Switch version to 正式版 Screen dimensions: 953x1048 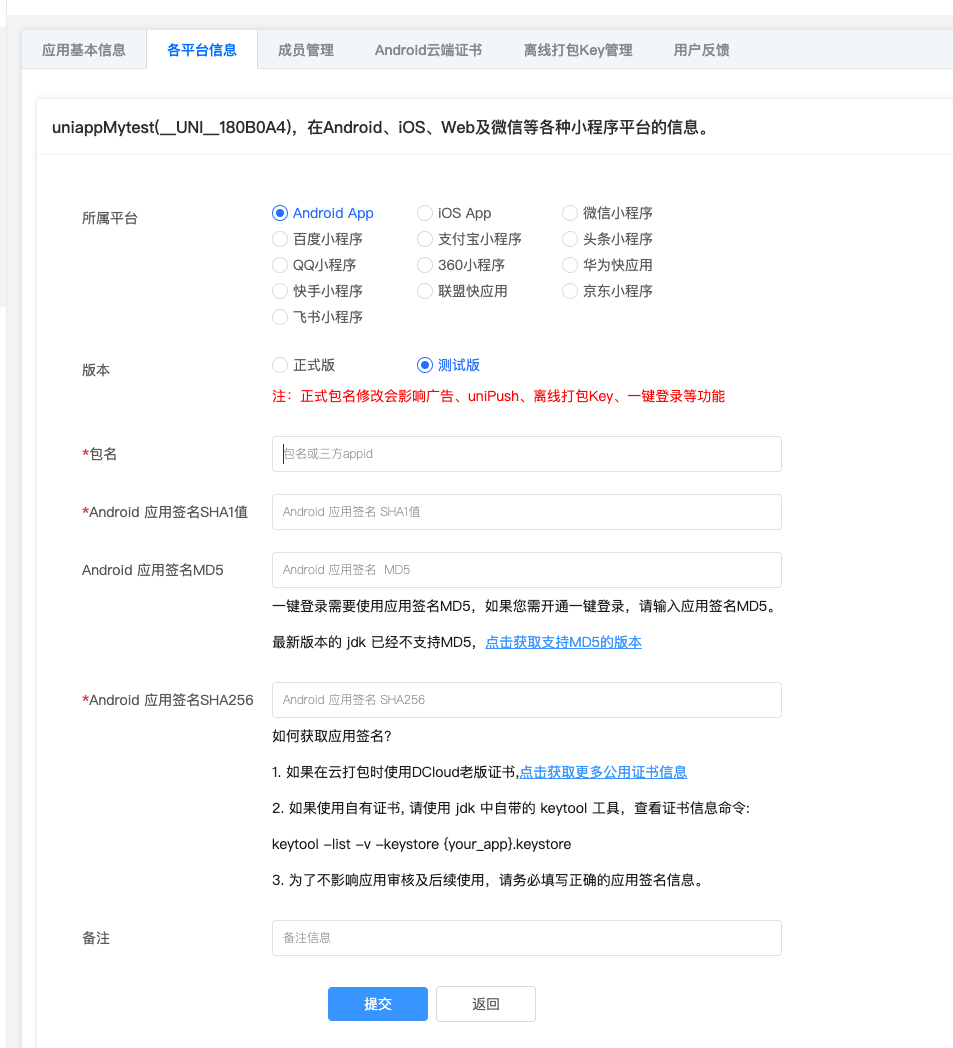click(279, 365)
